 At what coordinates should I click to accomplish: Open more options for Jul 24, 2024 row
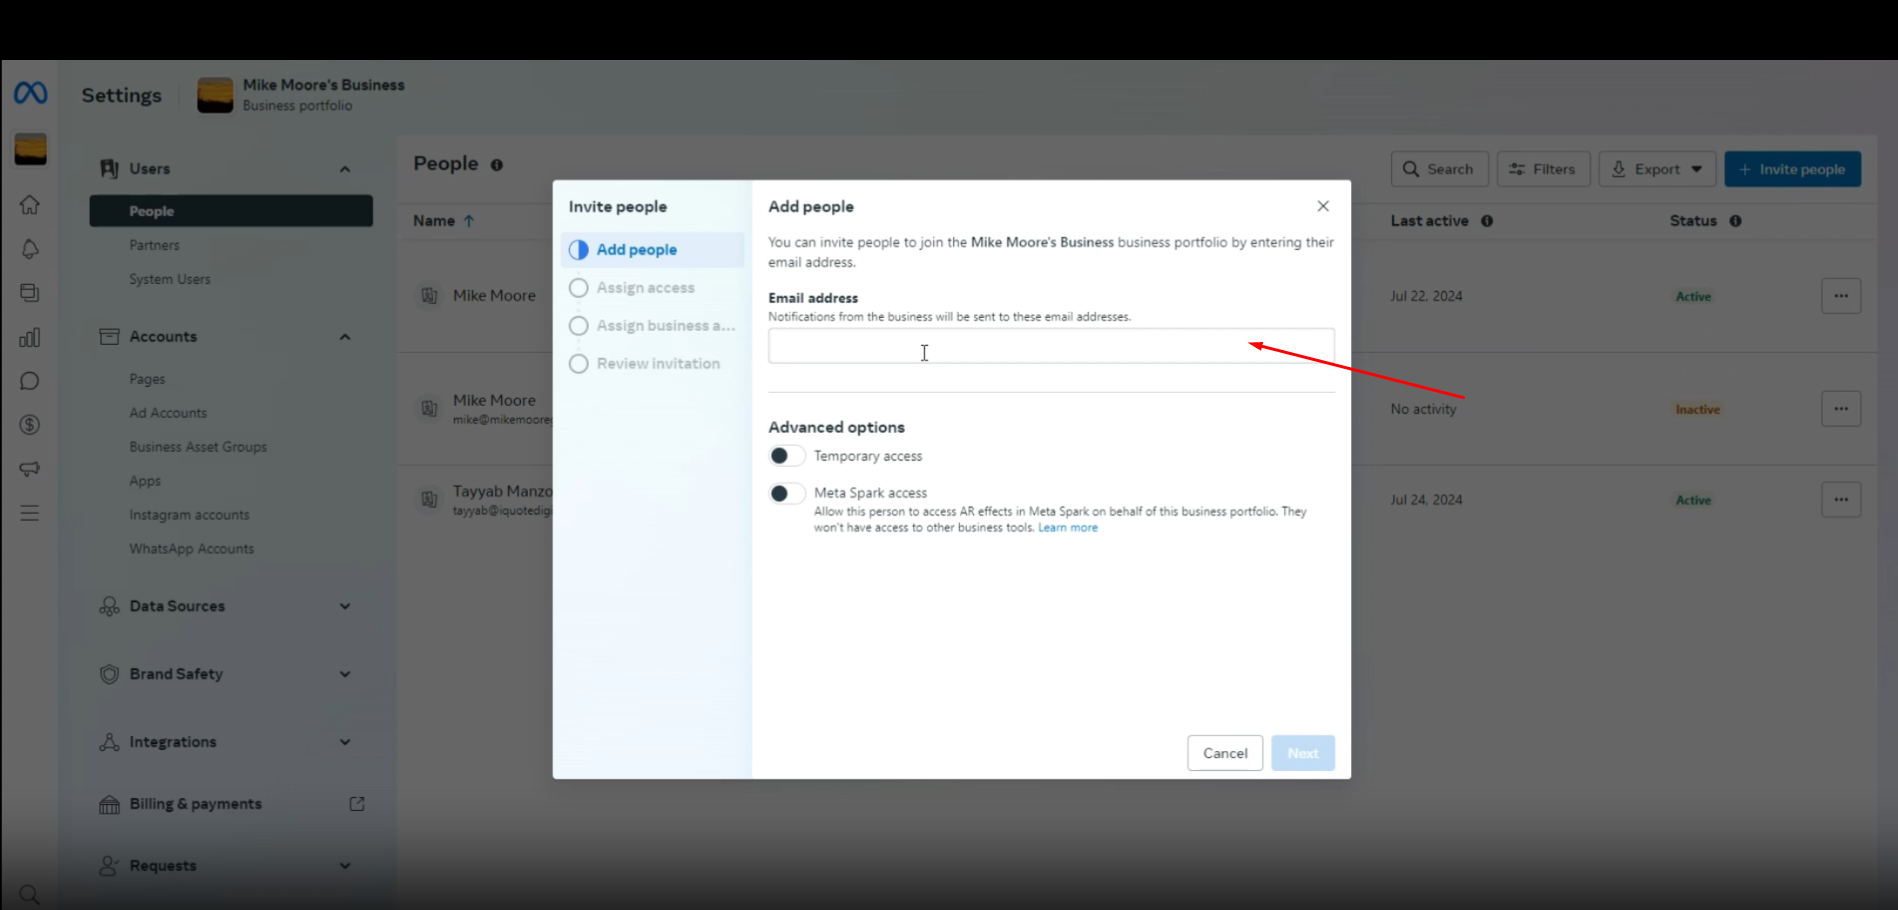click(x=1841, y=499)
